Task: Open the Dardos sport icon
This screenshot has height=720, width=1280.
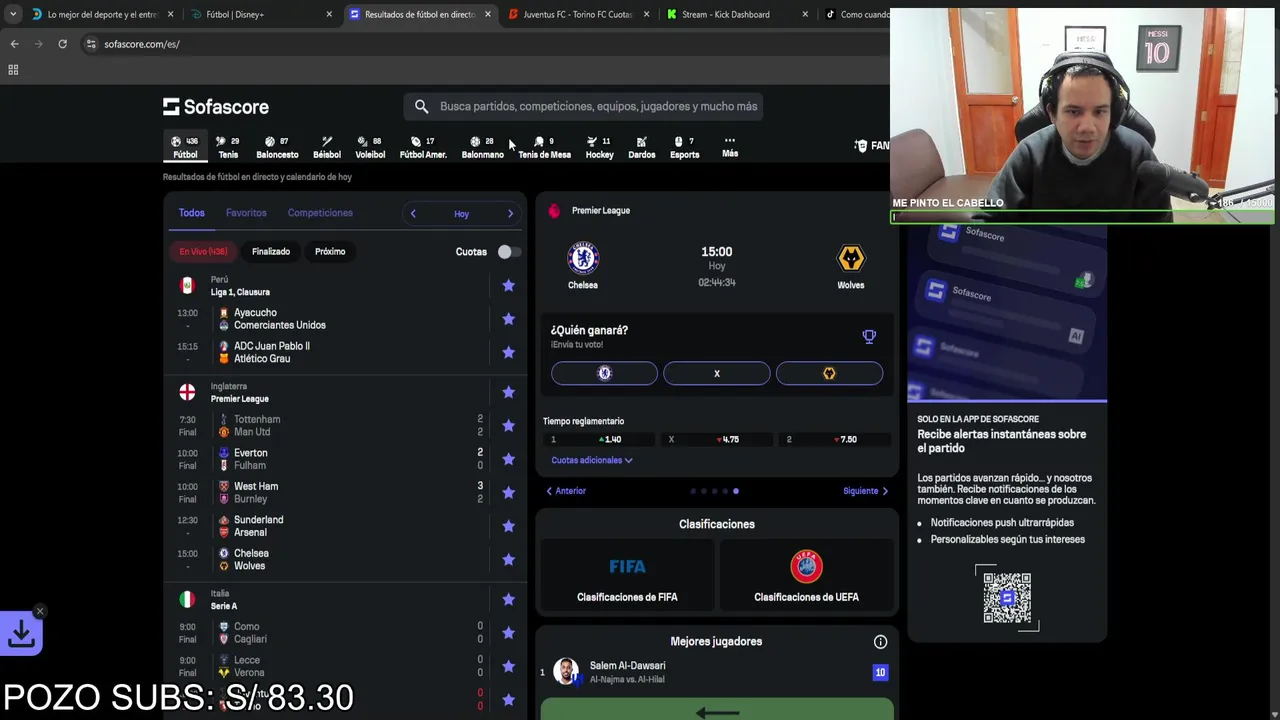Action: pyautogui.click(x=642, y=147)
